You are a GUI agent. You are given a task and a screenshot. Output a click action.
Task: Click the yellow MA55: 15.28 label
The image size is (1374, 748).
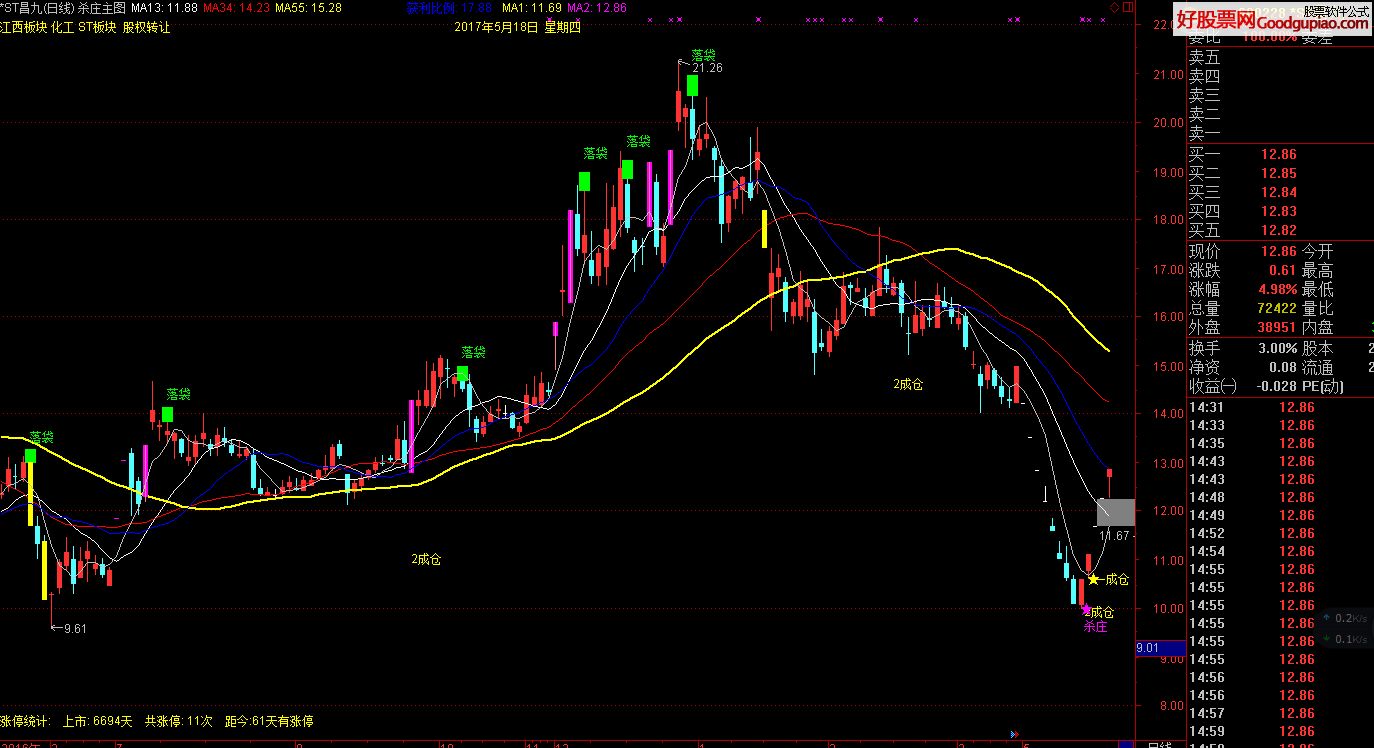coord(308,7)
